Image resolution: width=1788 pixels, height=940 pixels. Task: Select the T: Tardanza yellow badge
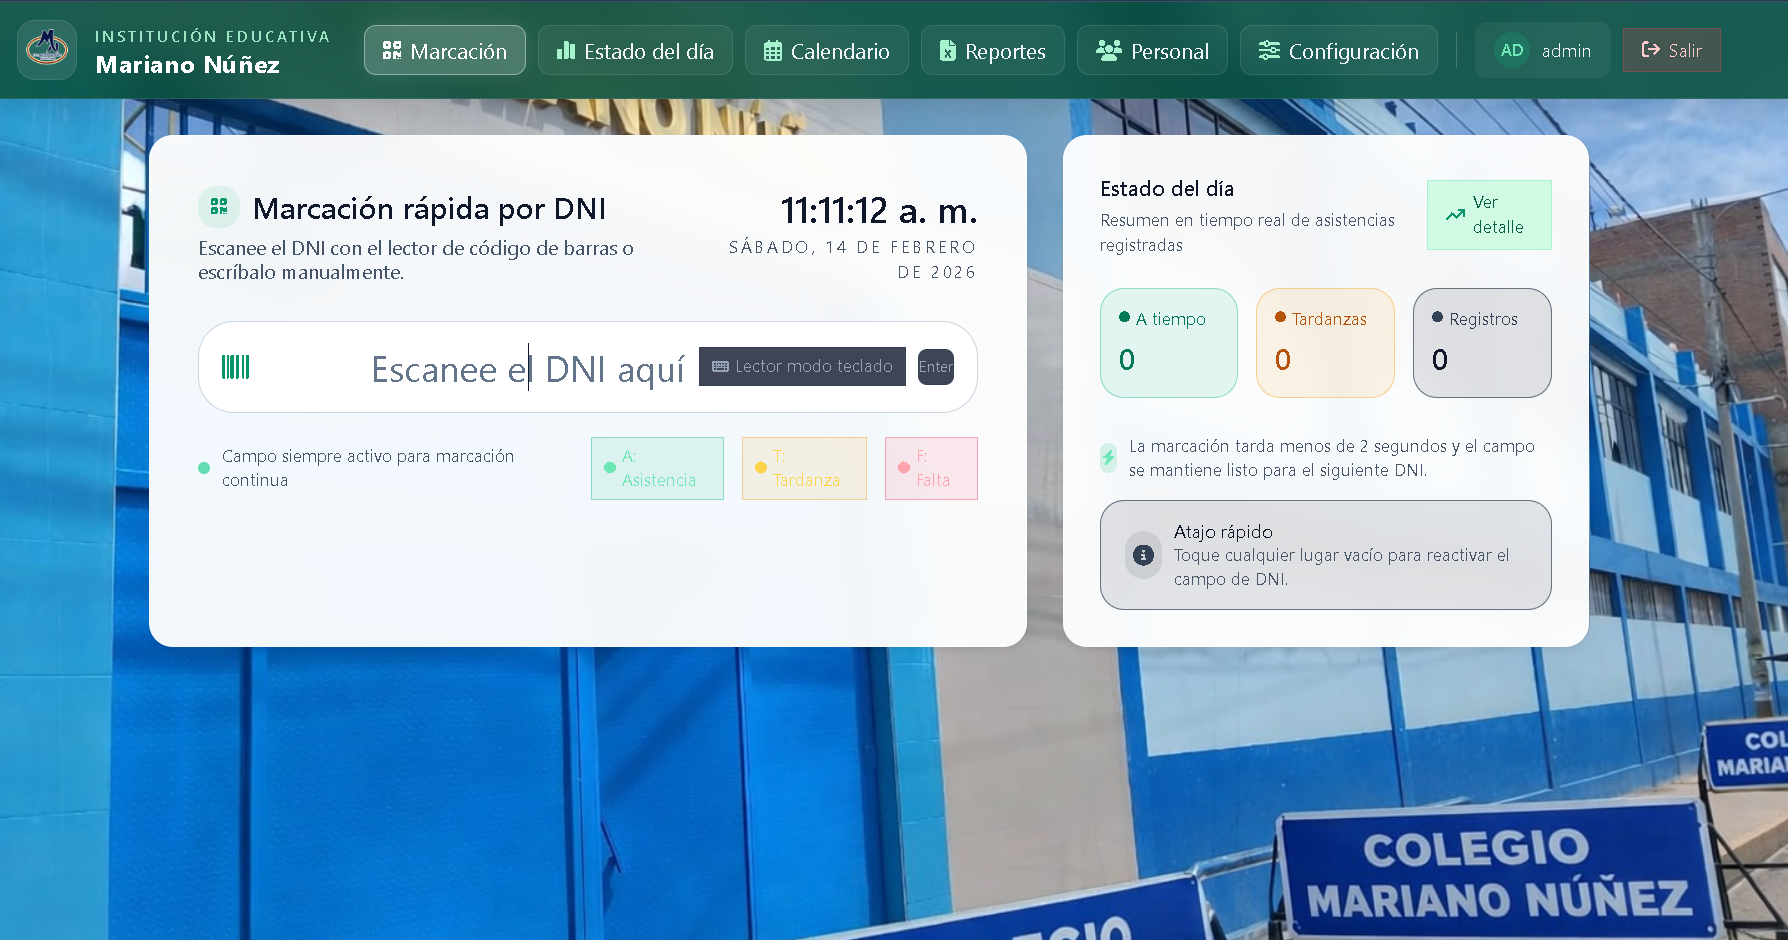pos(804,468)
